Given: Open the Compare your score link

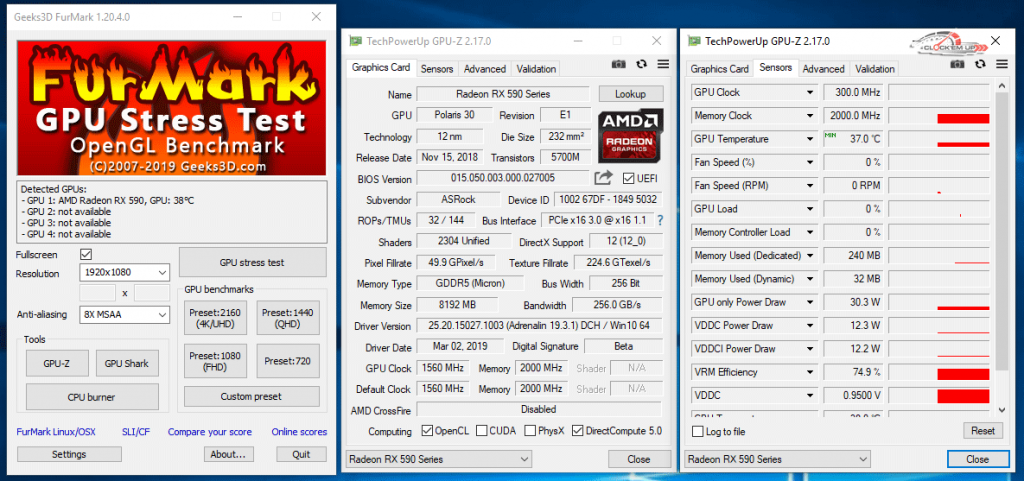Looking at the screenshot, I should (x=210, y=431).
